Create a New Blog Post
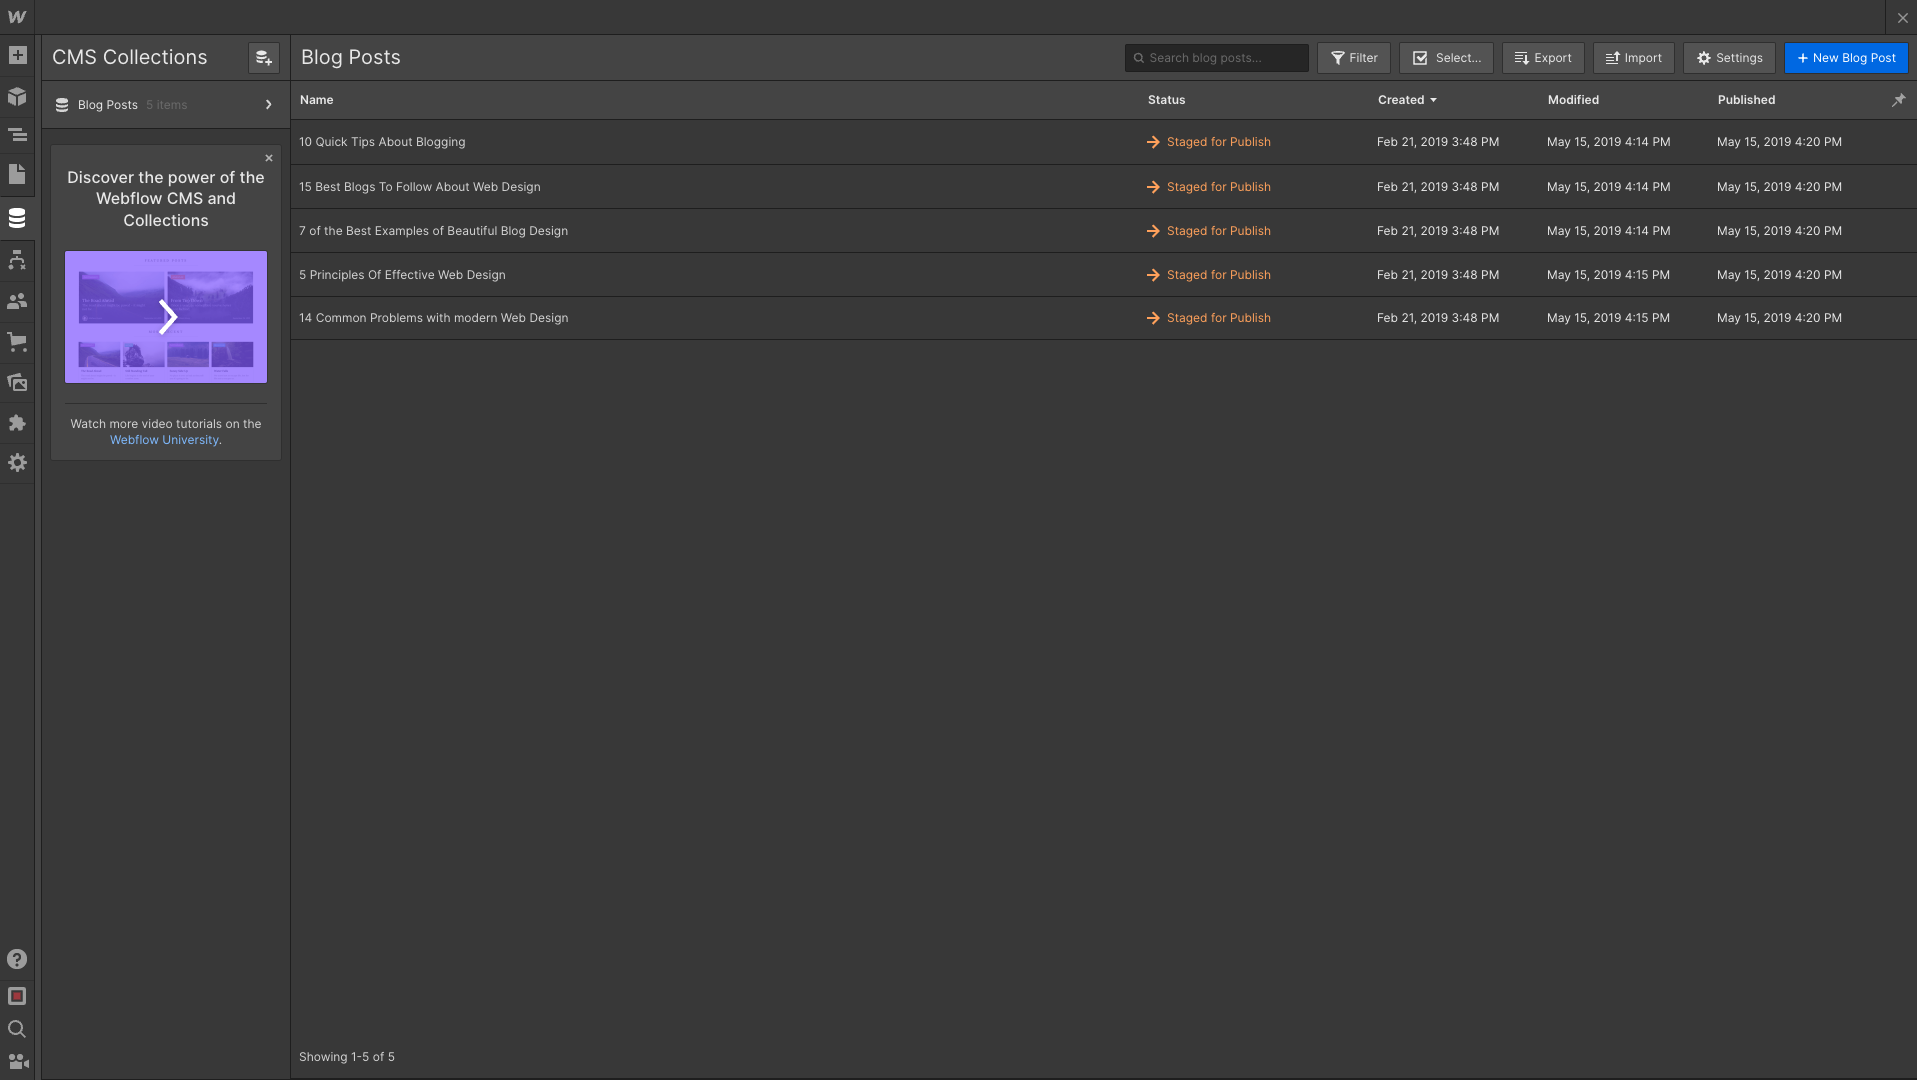This screenshot has width=1917, height=1080. click(x=1846, y=58)
